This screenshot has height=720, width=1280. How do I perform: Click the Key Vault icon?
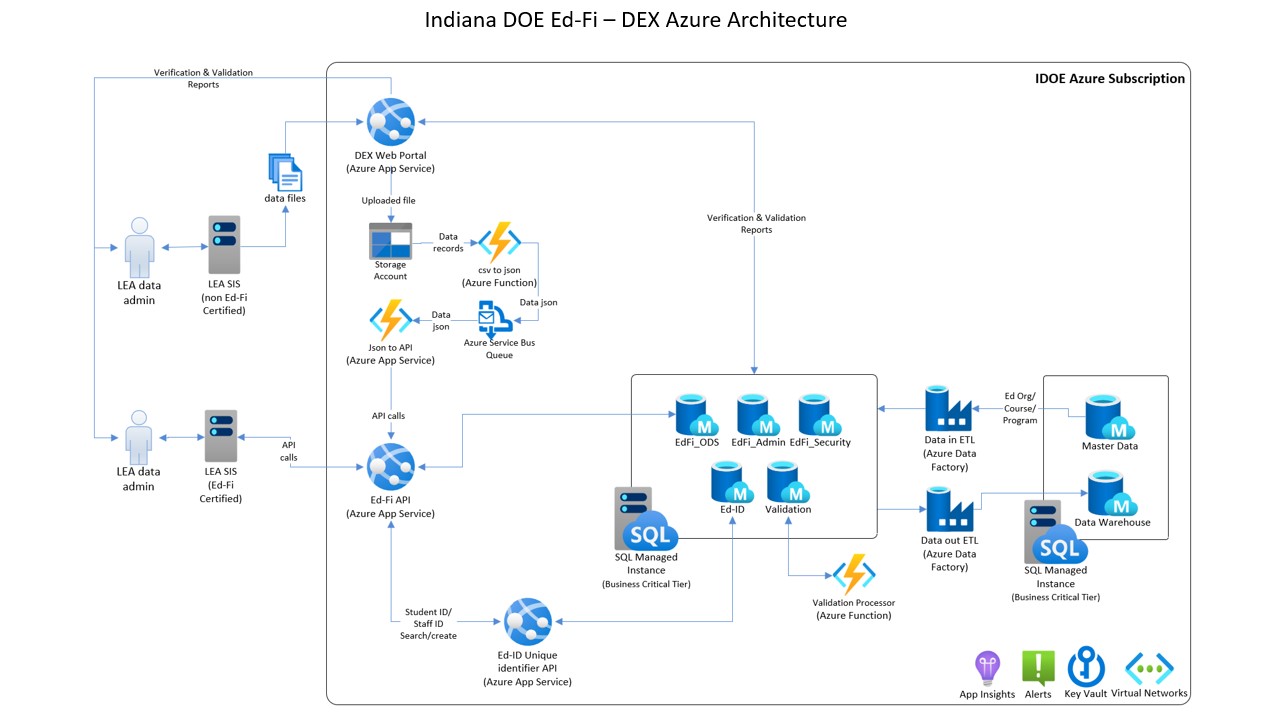coord(1085,667)
